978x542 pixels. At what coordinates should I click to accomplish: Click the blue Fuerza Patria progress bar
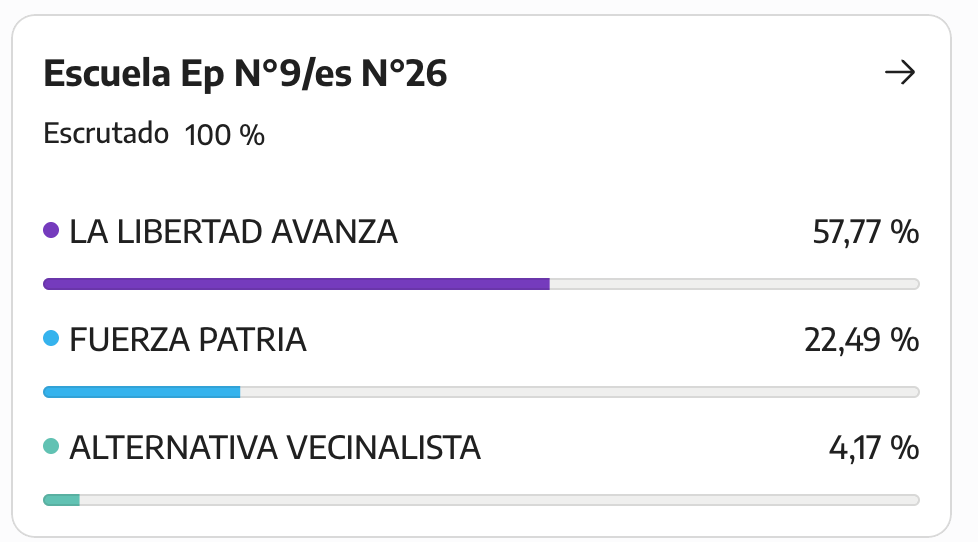click(142, 392)
